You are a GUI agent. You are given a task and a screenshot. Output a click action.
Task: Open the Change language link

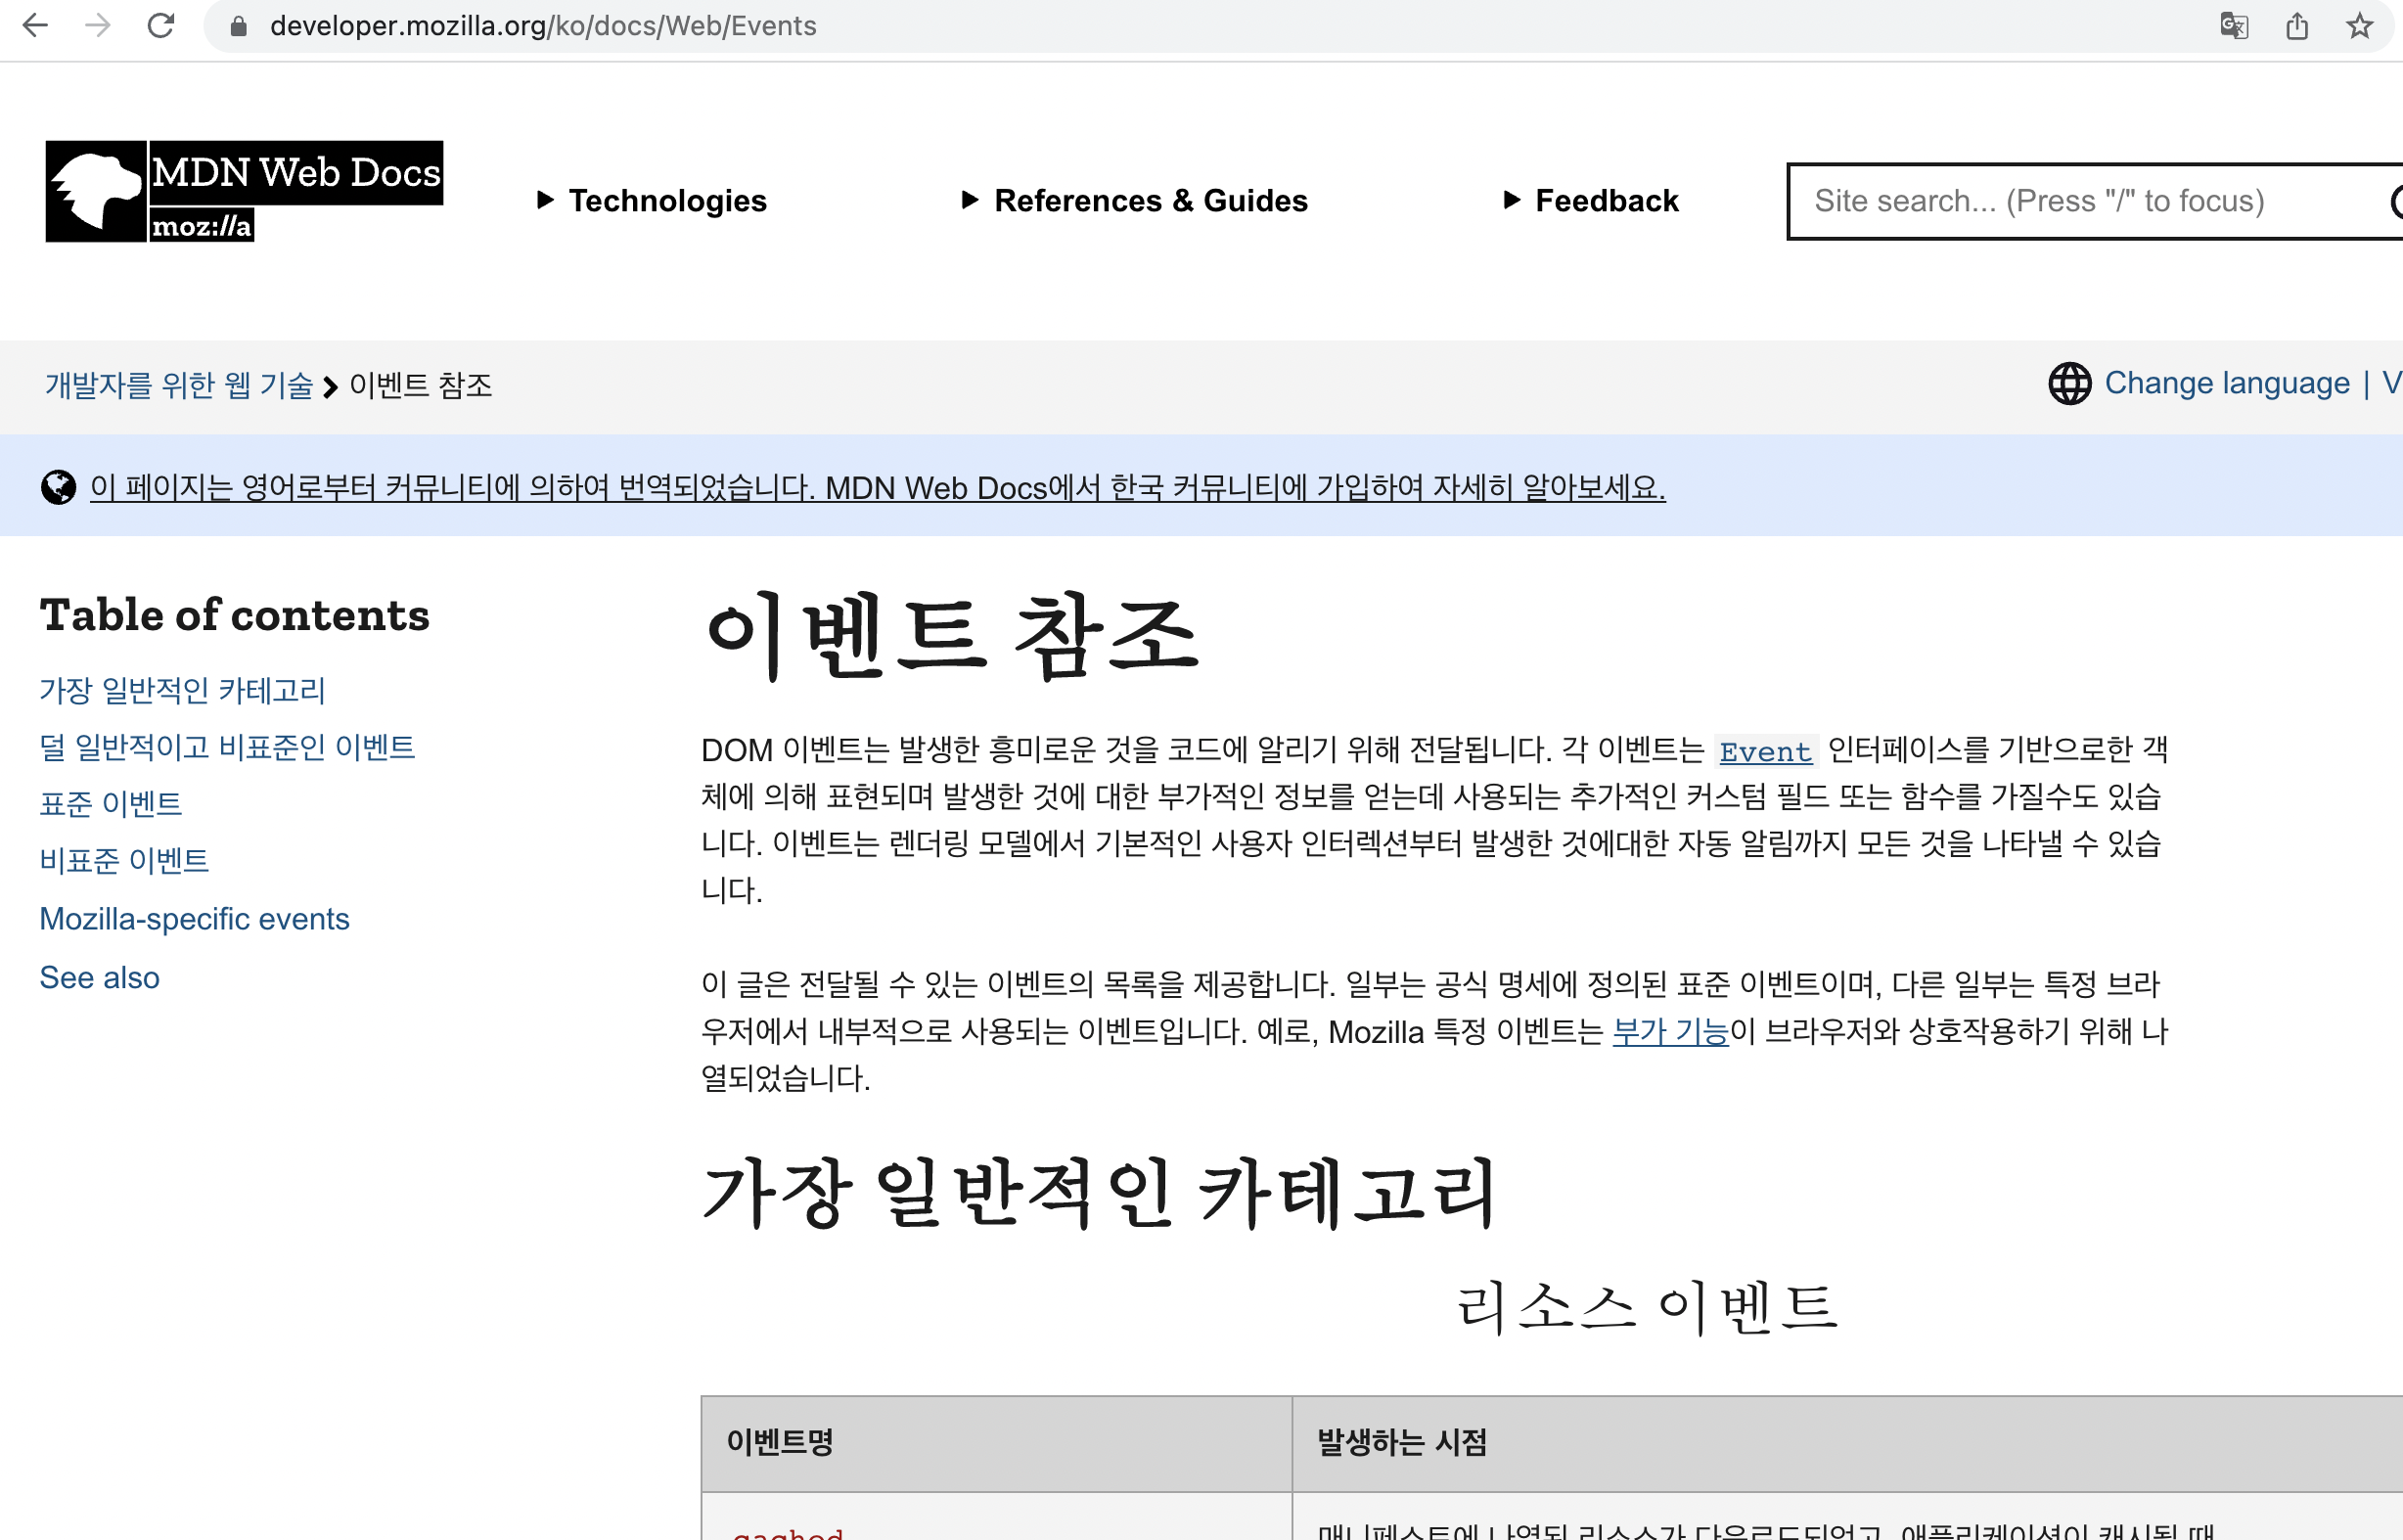pos(2227,384)
